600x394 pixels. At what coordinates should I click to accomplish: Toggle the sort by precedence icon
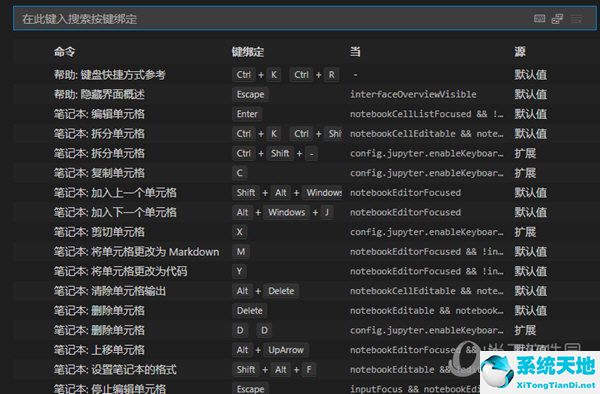click(x=557, y=18)
